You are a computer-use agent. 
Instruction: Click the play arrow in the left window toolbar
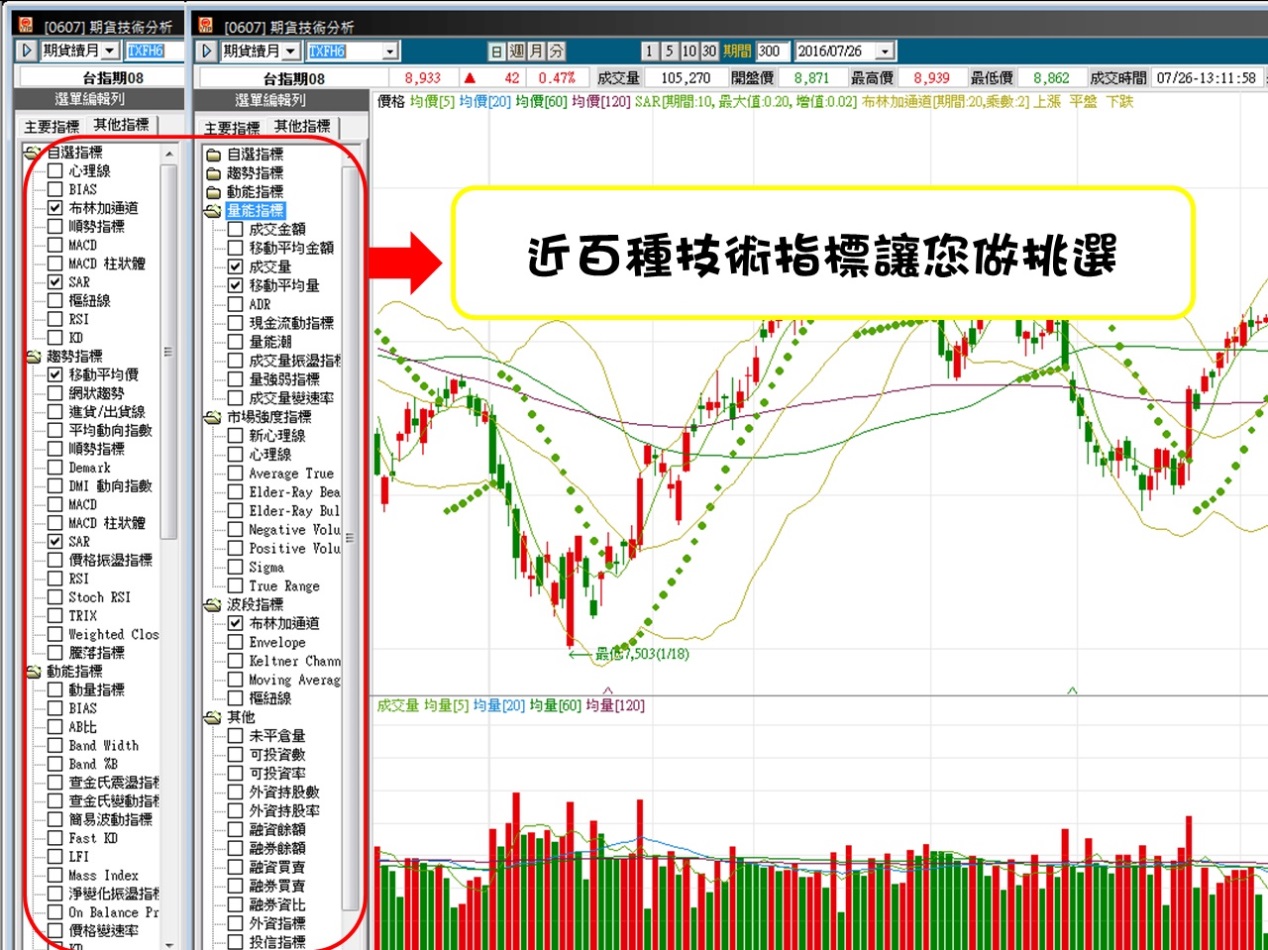click(x=26, y=51)
